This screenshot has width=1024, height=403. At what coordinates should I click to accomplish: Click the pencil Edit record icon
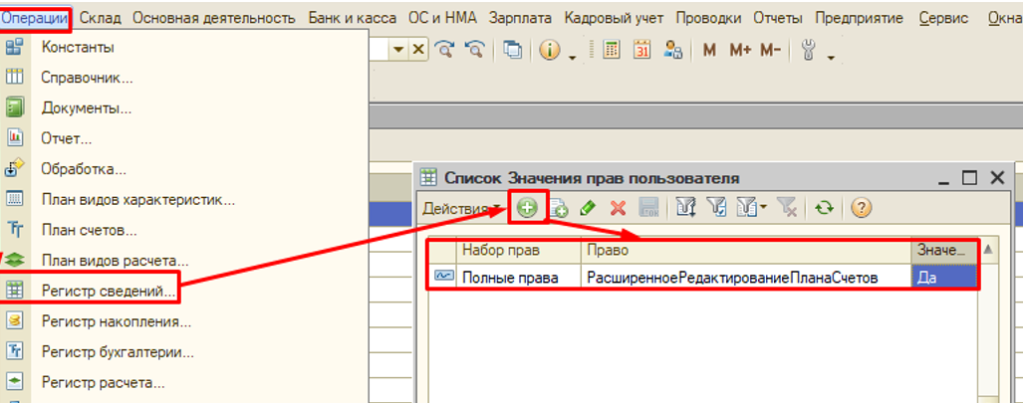click(589, 208)
